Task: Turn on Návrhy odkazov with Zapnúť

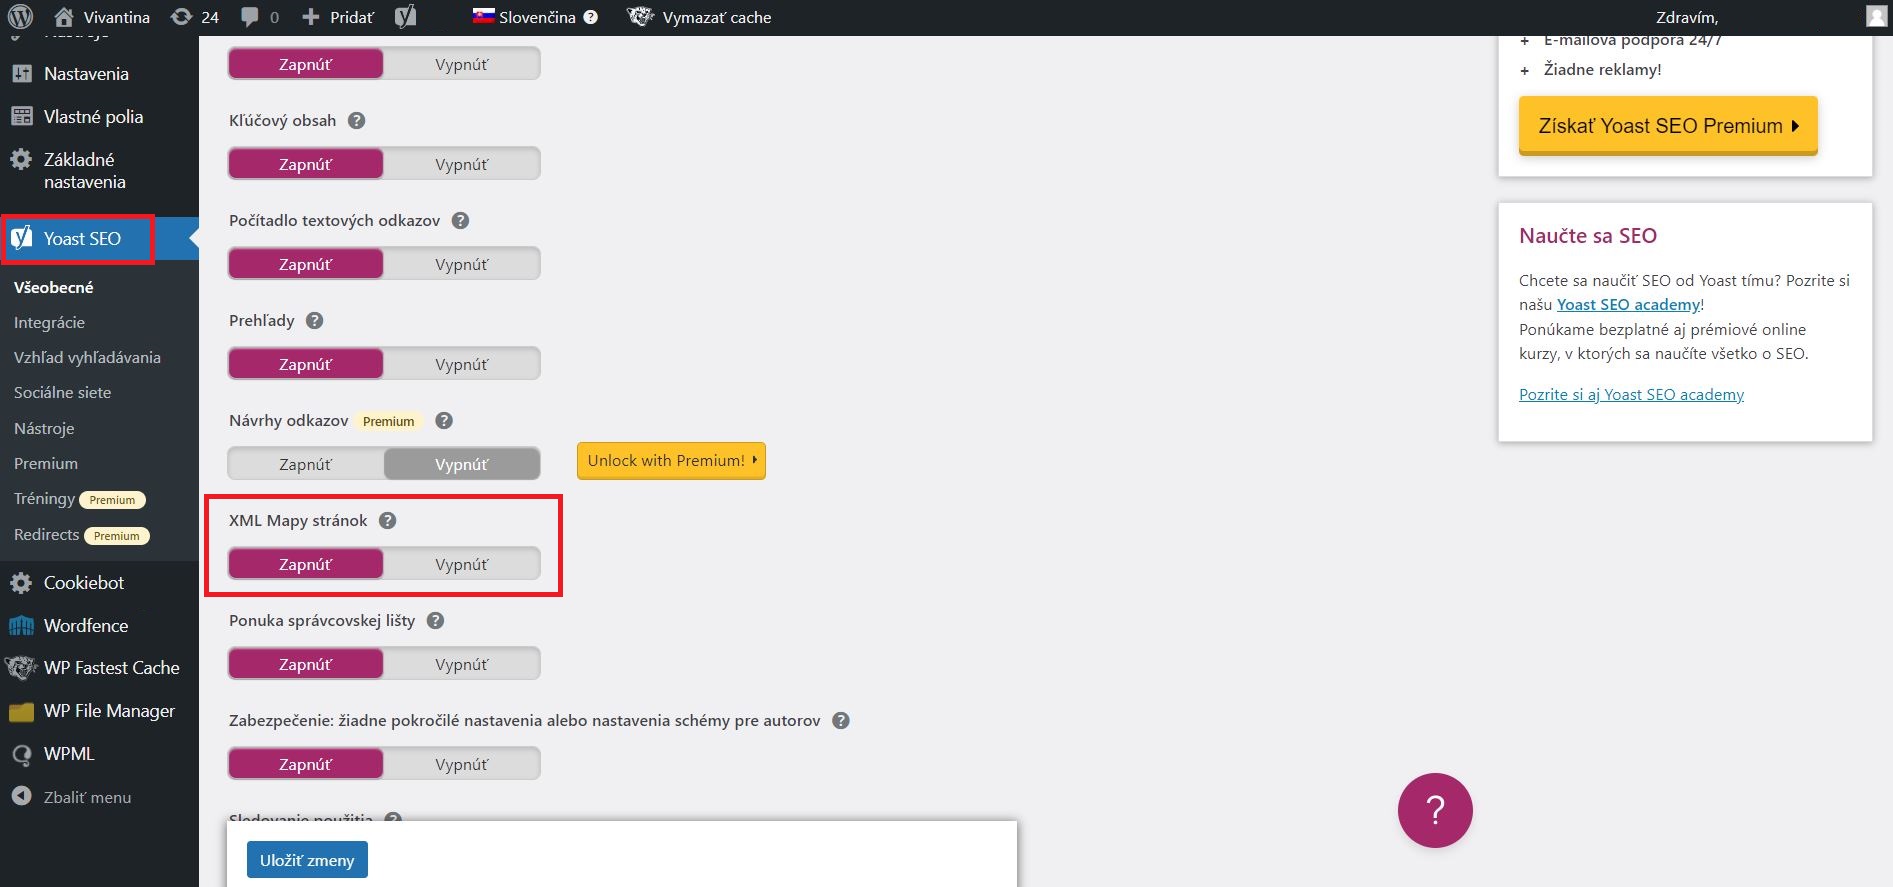Action: coord(306,464)
